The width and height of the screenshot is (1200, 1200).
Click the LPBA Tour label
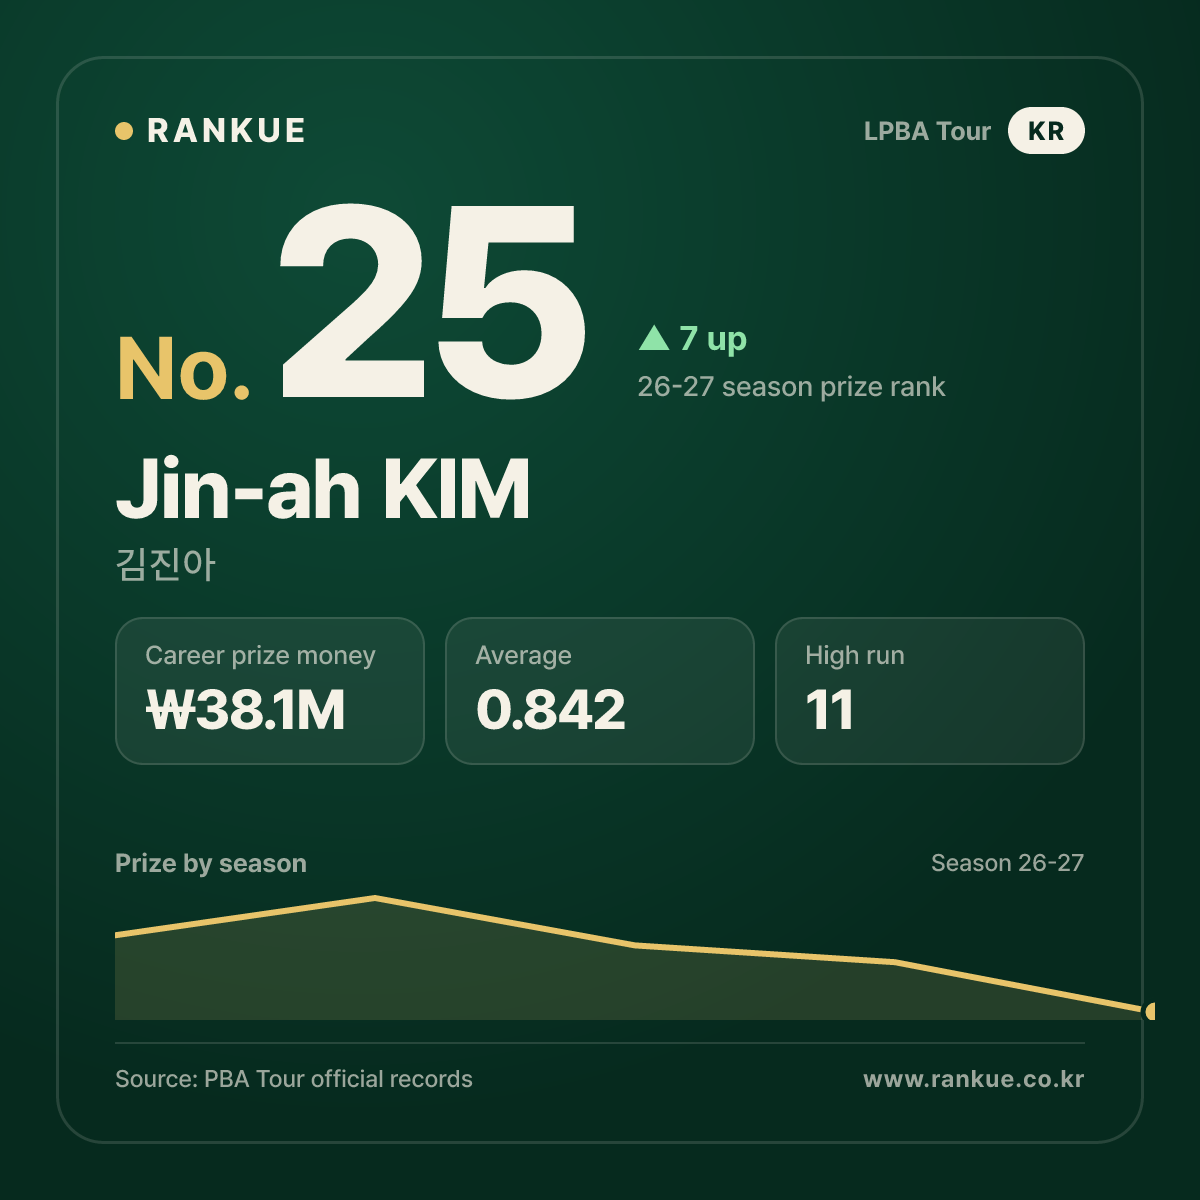[x=927, y=131]
